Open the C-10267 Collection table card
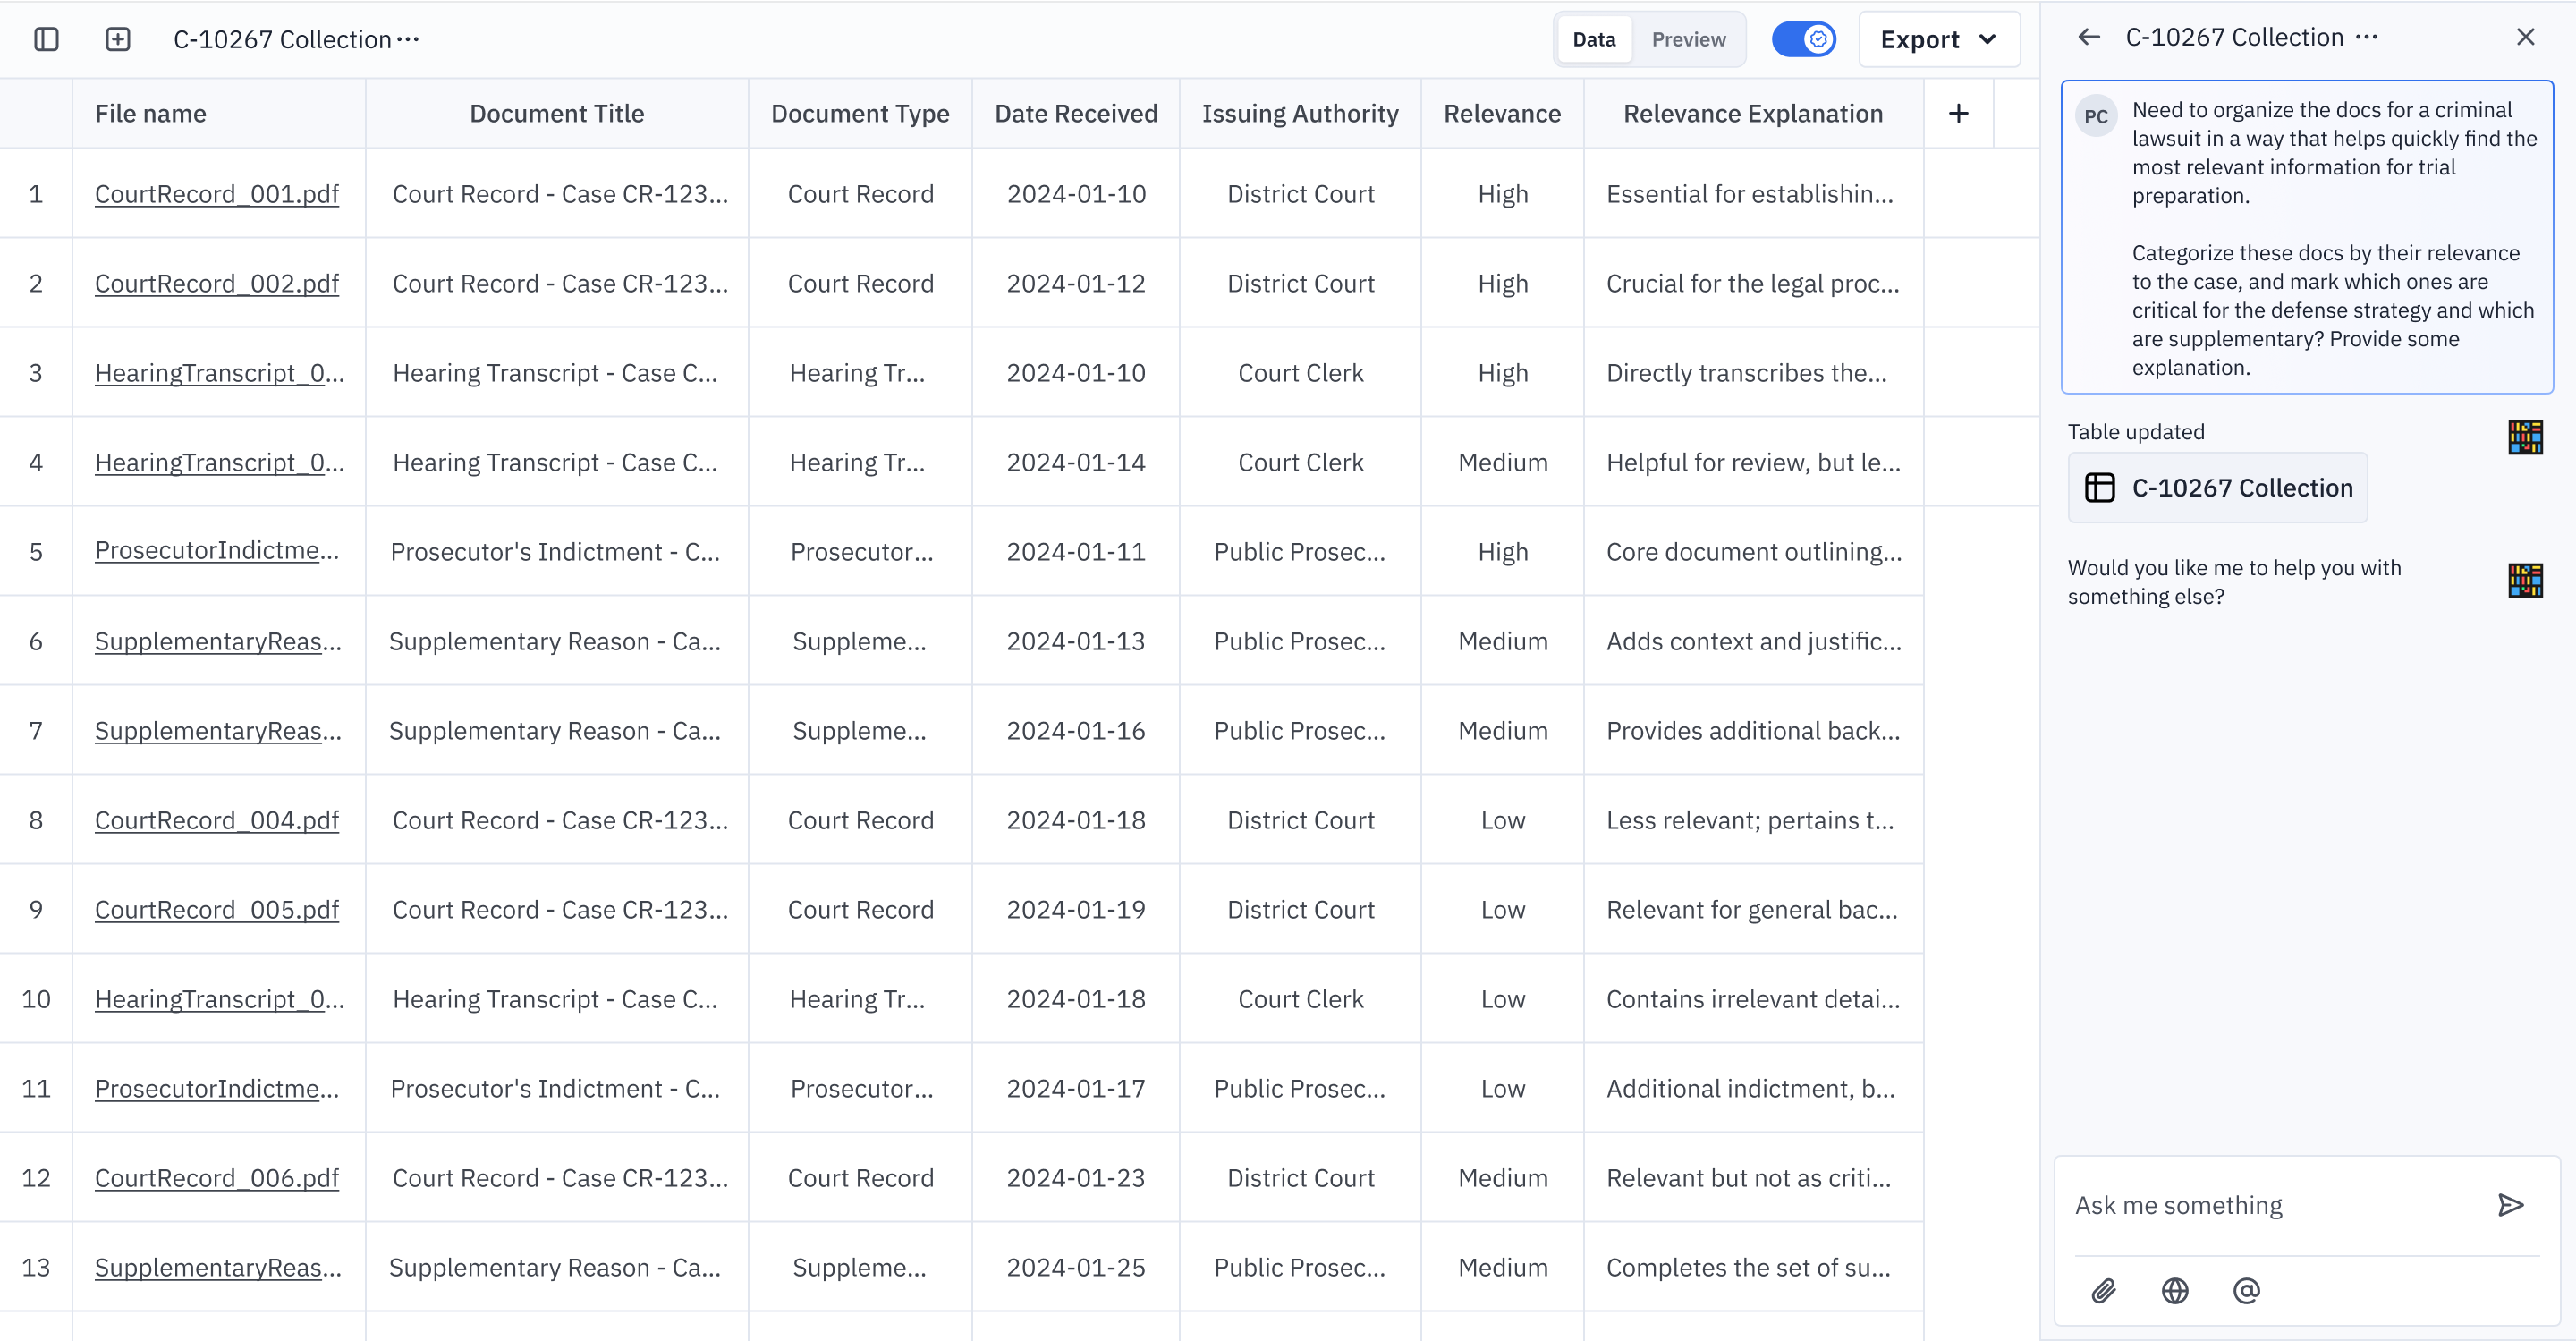 click(2217, 488)
